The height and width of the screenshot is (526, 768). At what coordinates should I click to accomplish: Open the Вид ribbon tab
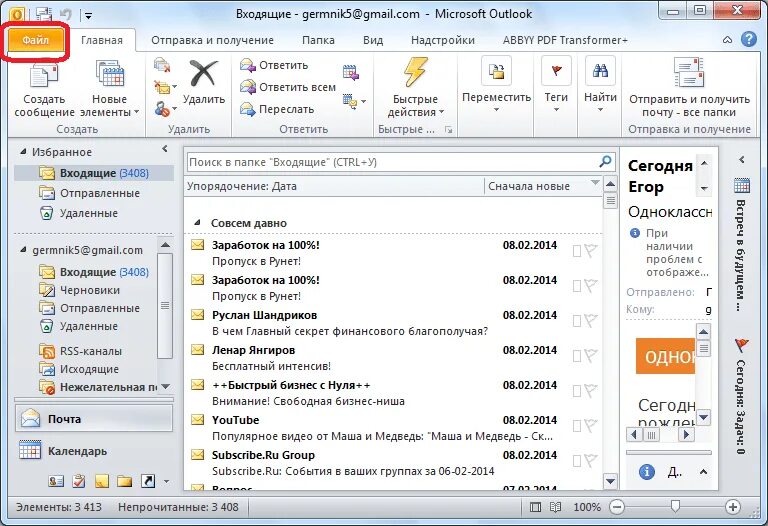click(x=373, y=40)
